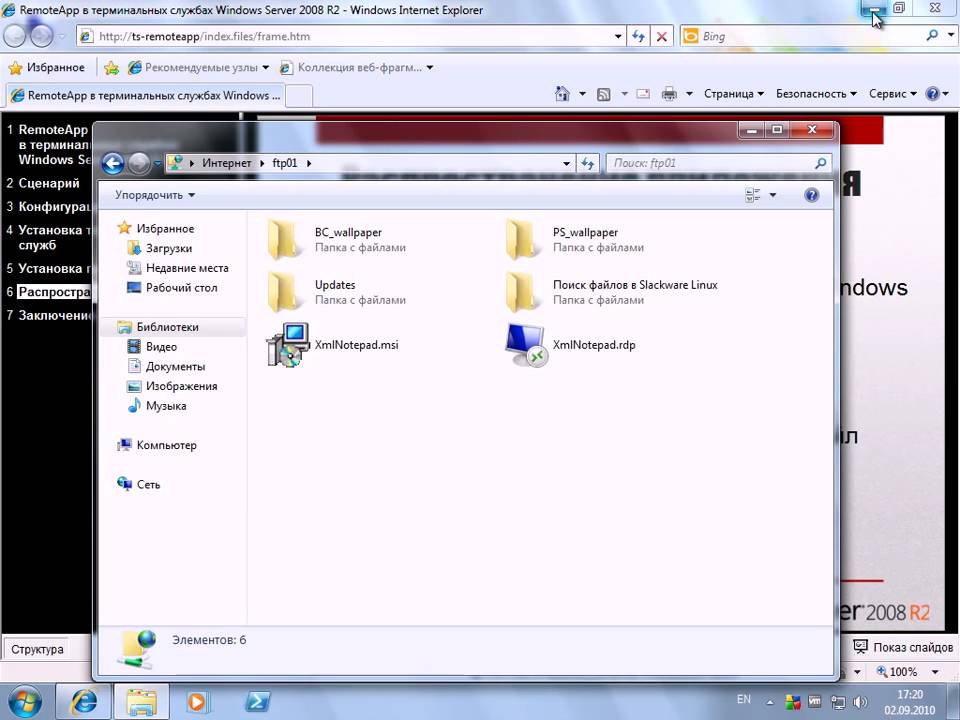
Task: Click Internet Explorer refresh button
Action: point(638,36)
